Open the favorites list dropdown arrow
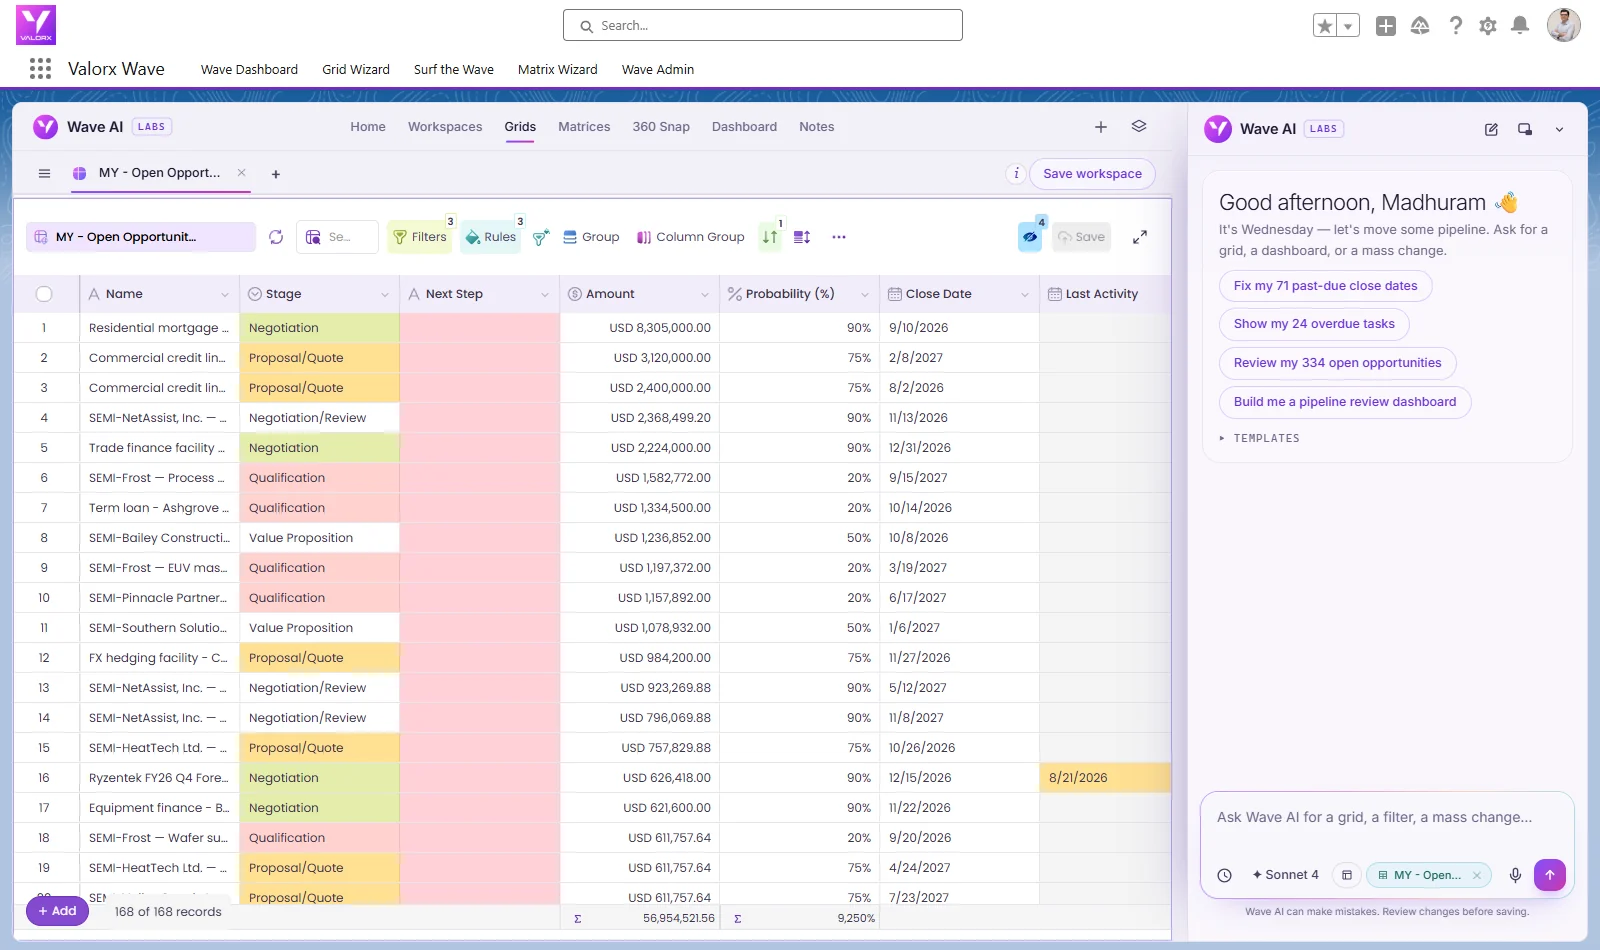Viewport: 1600px width, 950px height. (x=1349, y=26)
